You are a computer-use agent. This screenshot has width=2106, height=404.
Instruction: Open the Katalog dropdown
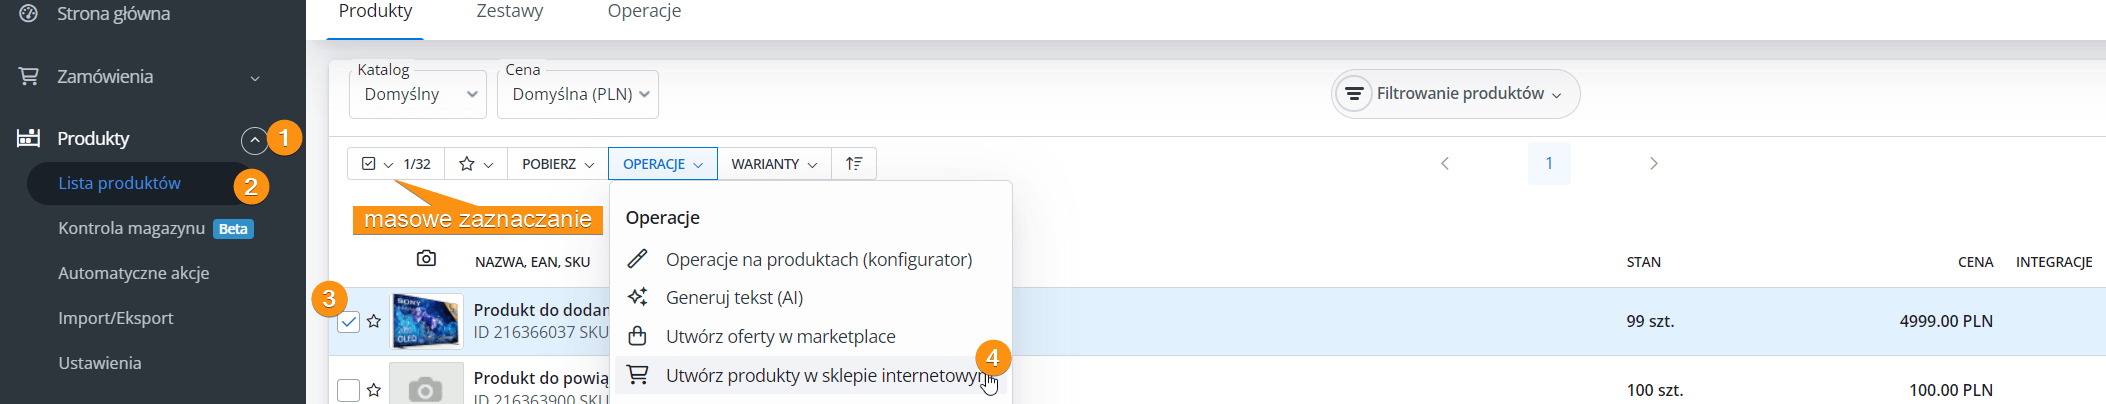pos(418,94)
